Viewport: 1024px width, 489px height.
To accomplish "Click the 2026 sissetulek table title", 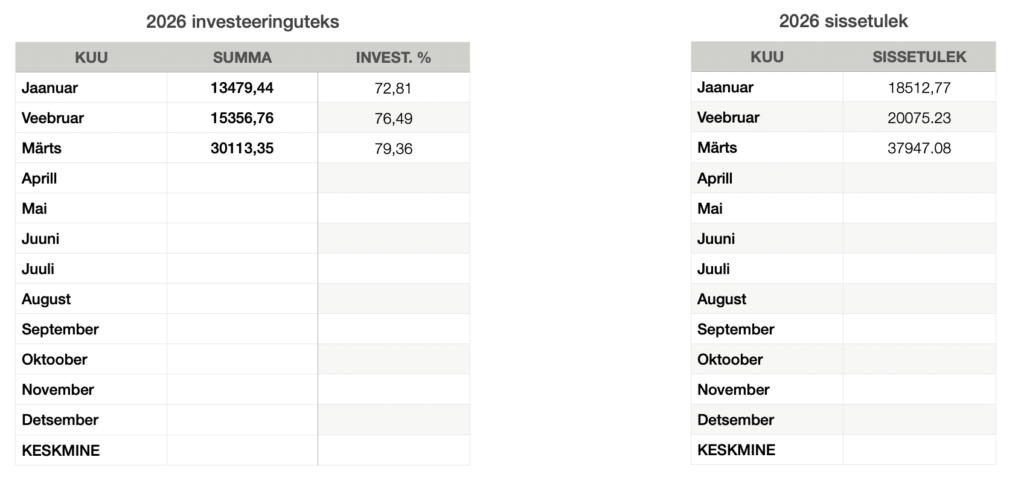I will [842, 20].
